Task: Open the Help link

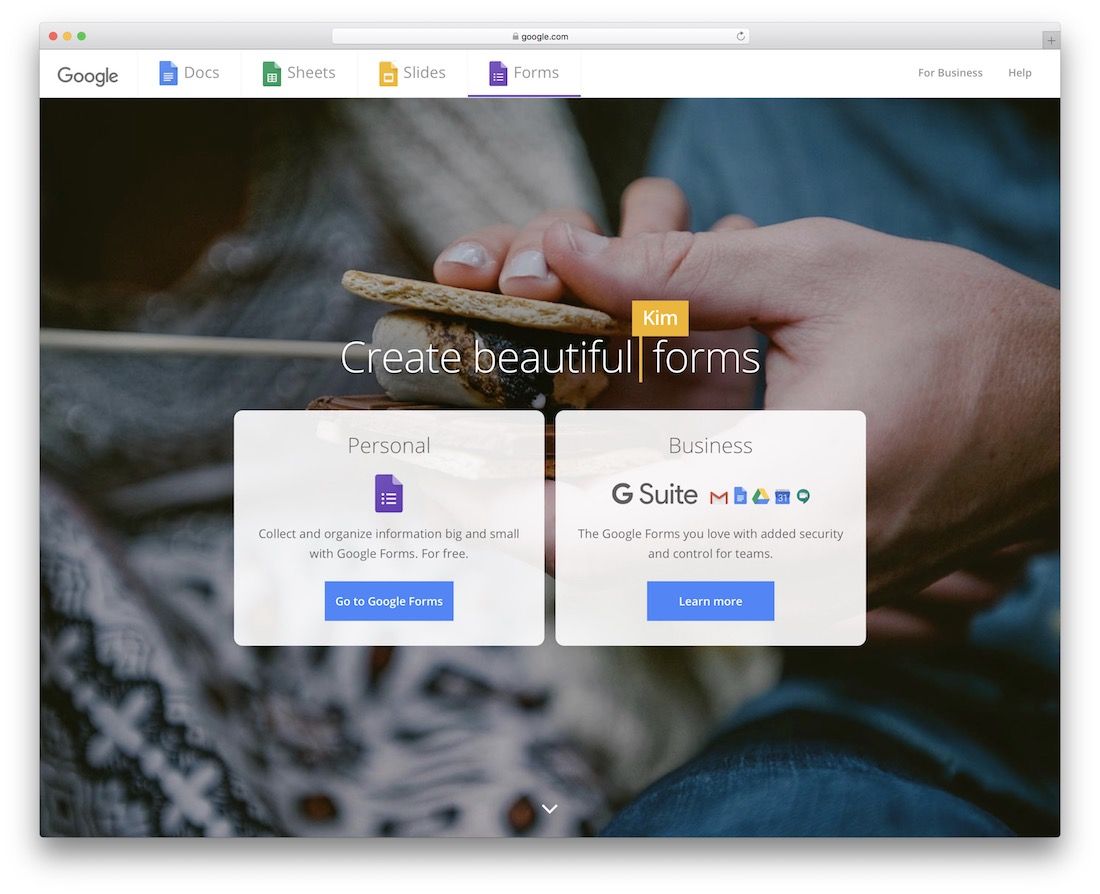Action: 1019,72
